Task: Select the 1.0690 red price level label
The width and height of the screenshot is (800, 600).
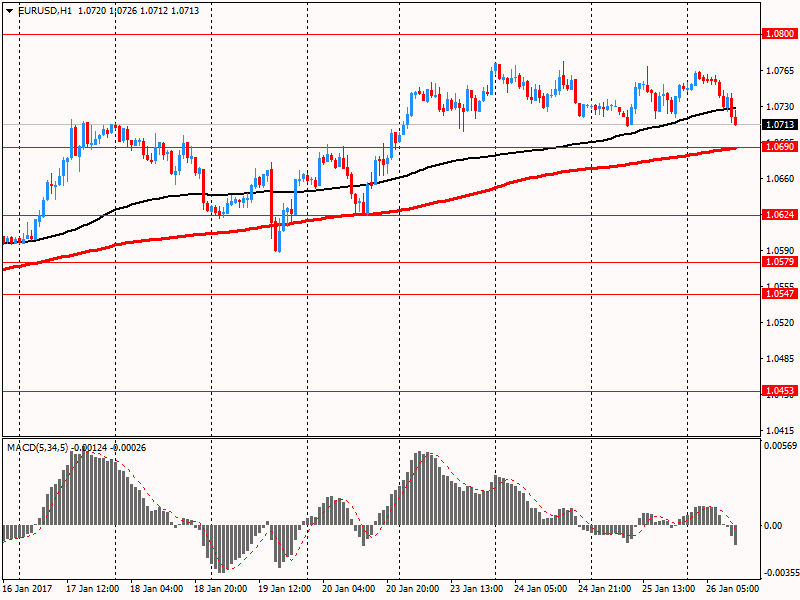Action: 780,147
